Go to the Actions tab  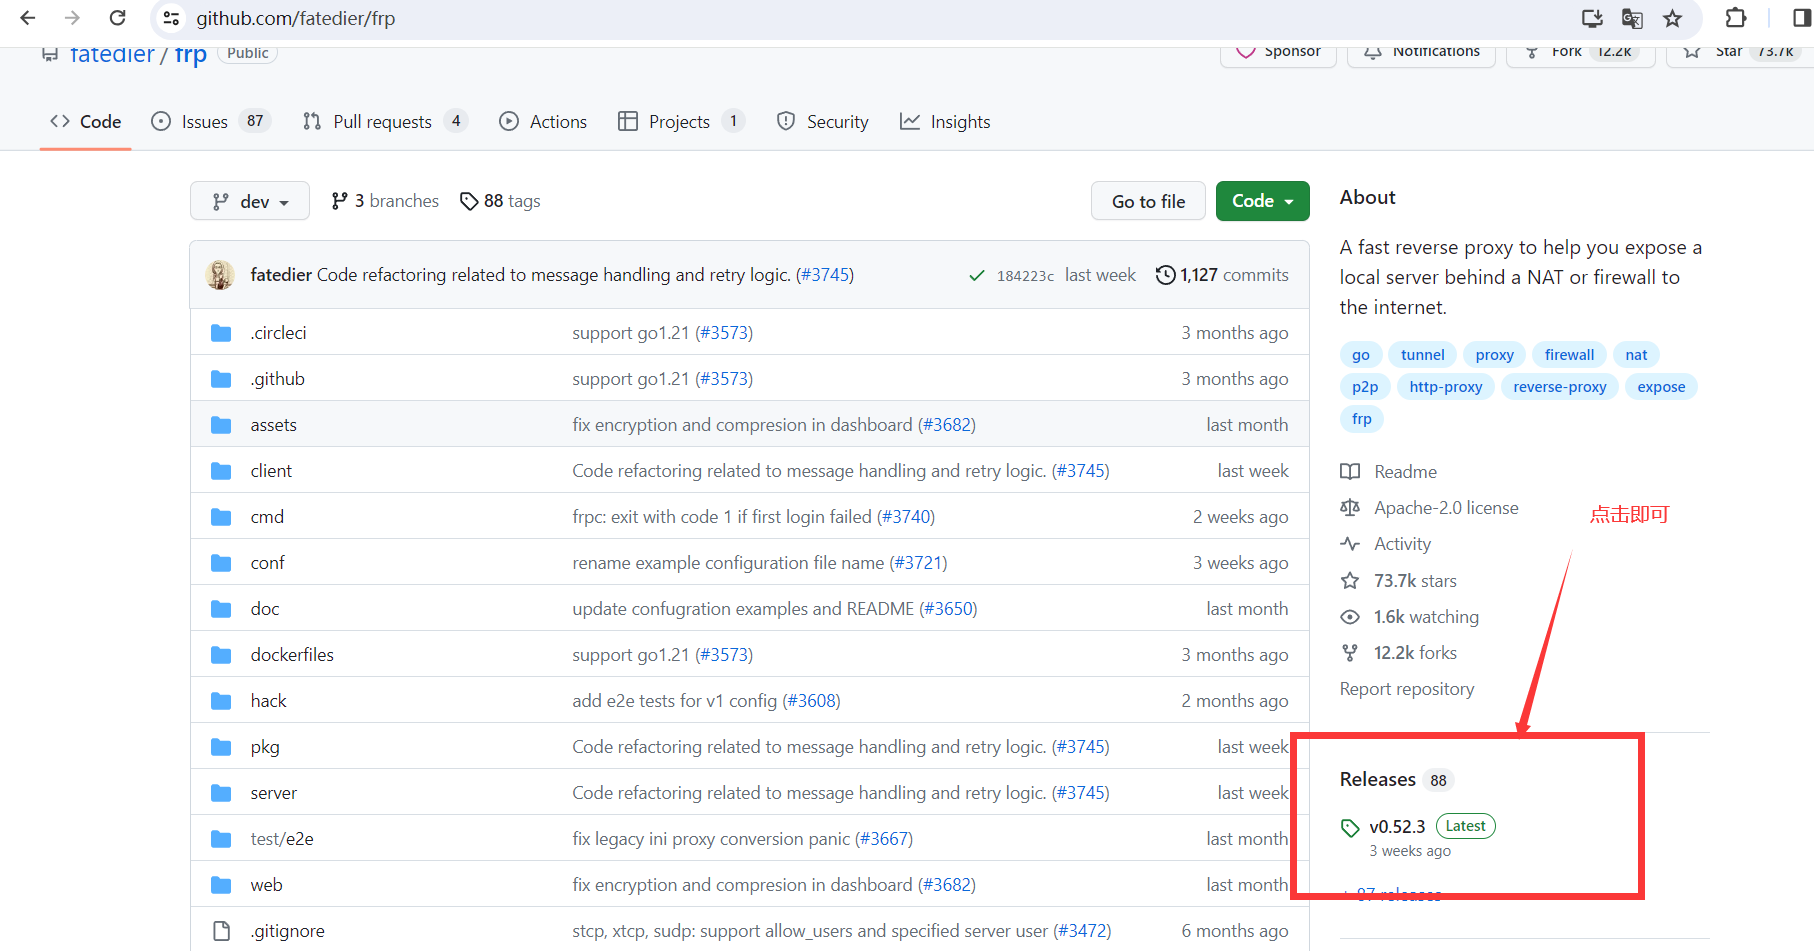pos(543,122)
